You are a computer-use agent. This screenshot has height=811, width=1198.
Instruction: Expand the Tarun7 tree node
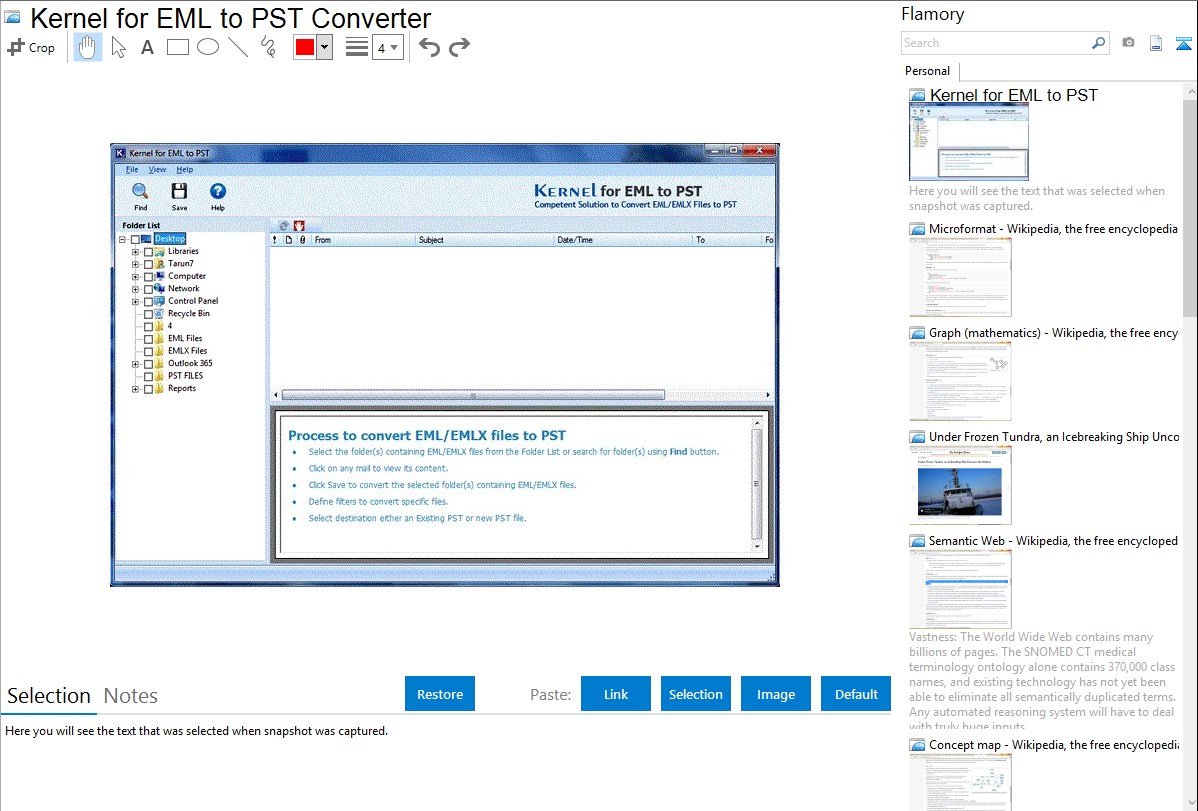point(135,264)
